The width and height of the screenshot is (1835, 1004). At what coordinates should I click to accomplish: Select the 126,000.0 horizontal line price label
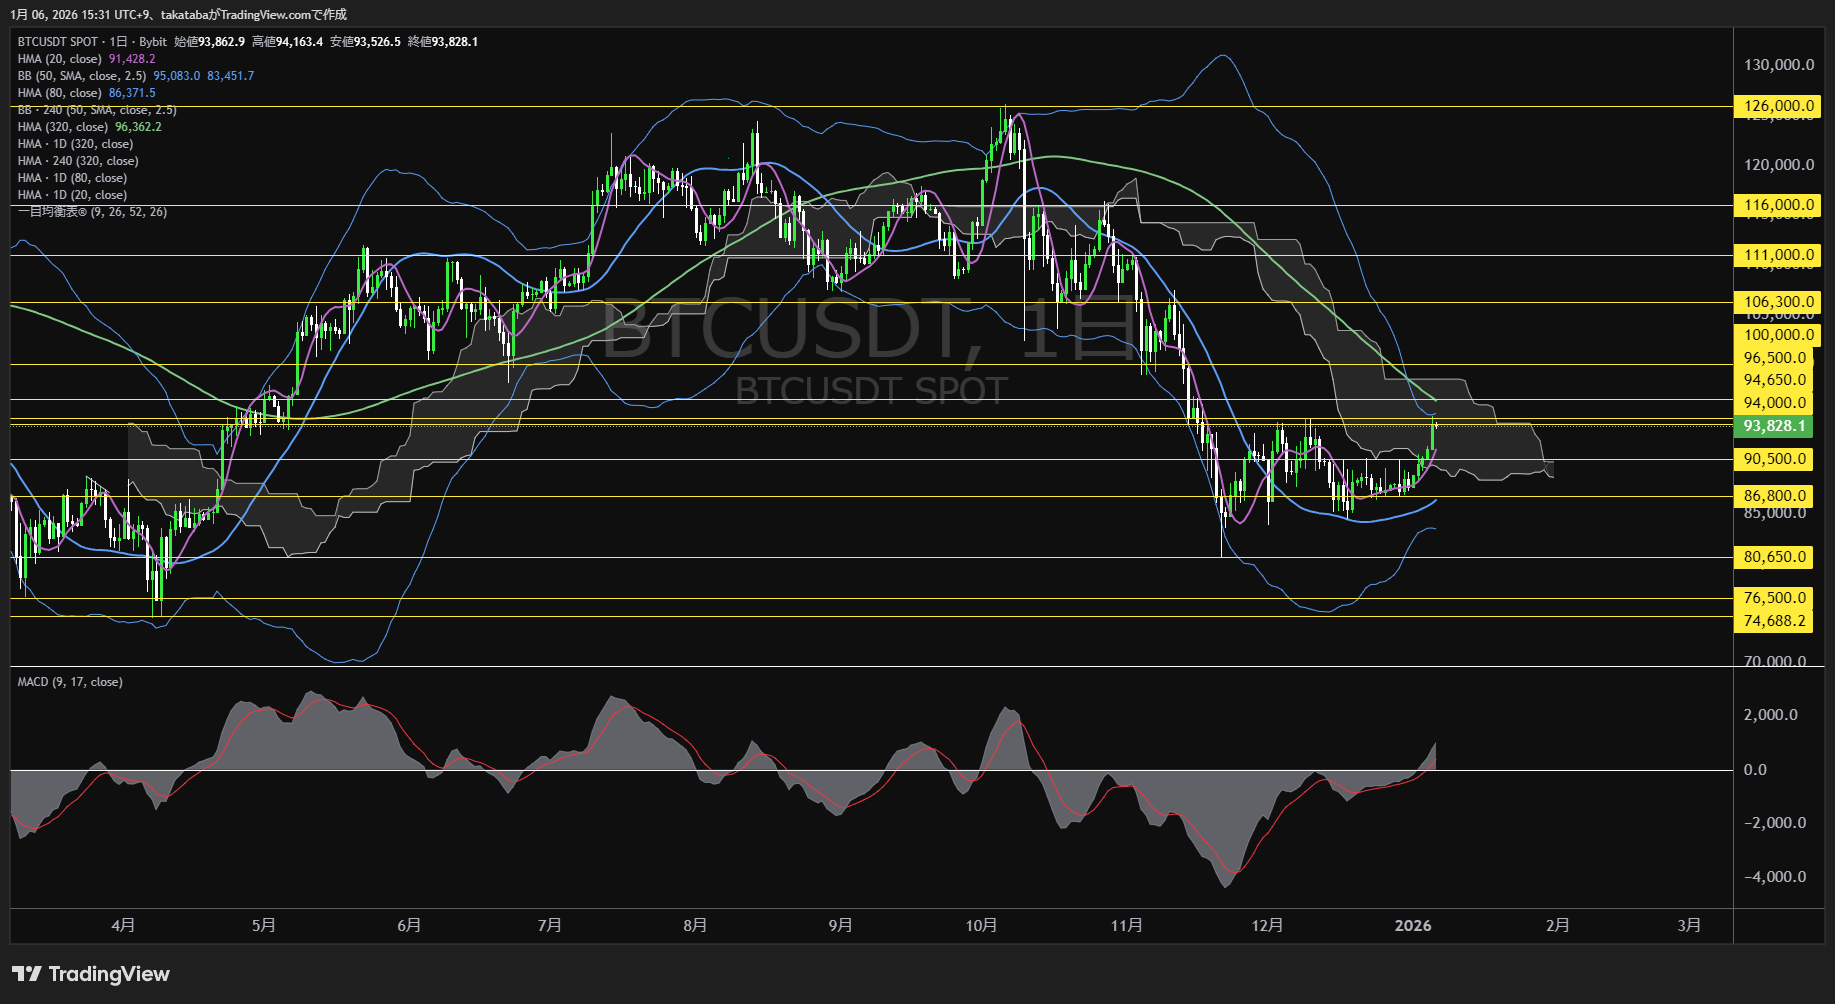(x=1778, y=106)
